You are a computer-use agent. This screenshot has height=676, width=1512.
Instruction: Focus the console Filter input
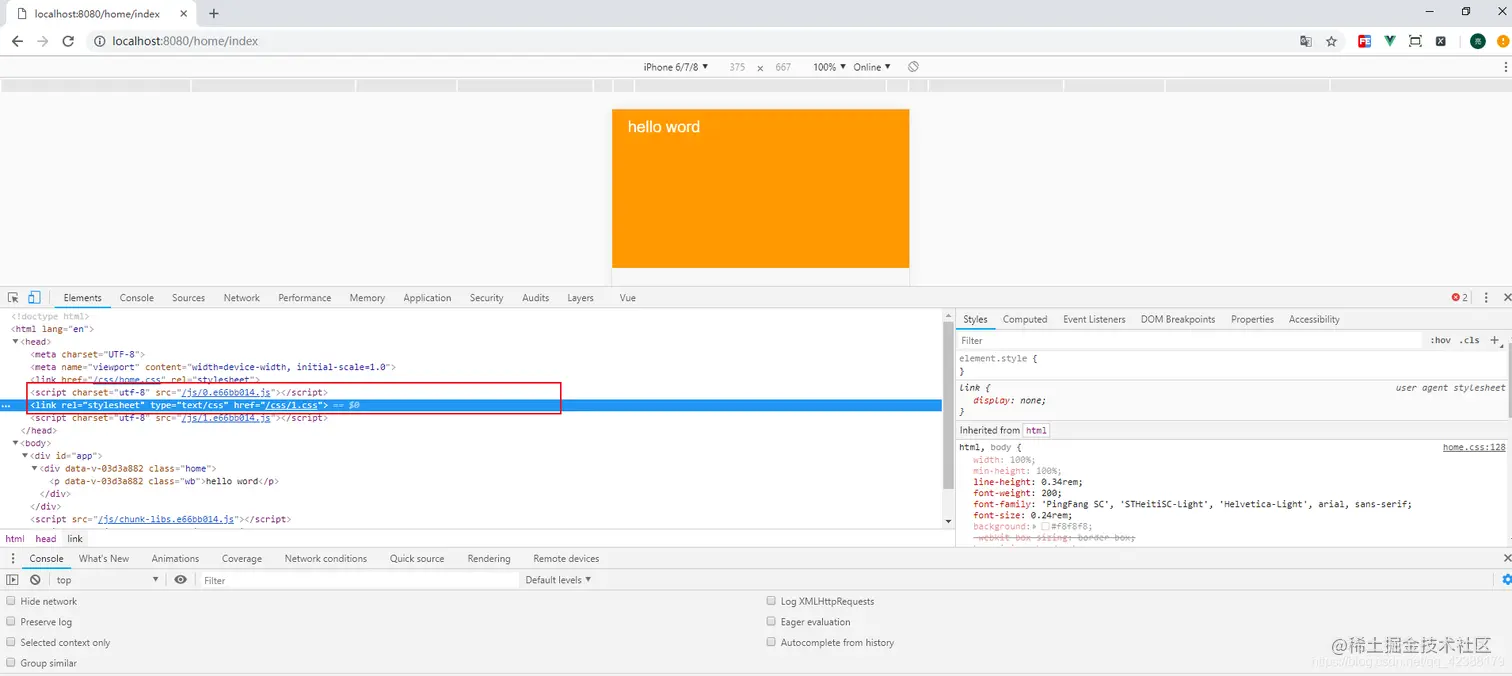[x=358, y=580]
